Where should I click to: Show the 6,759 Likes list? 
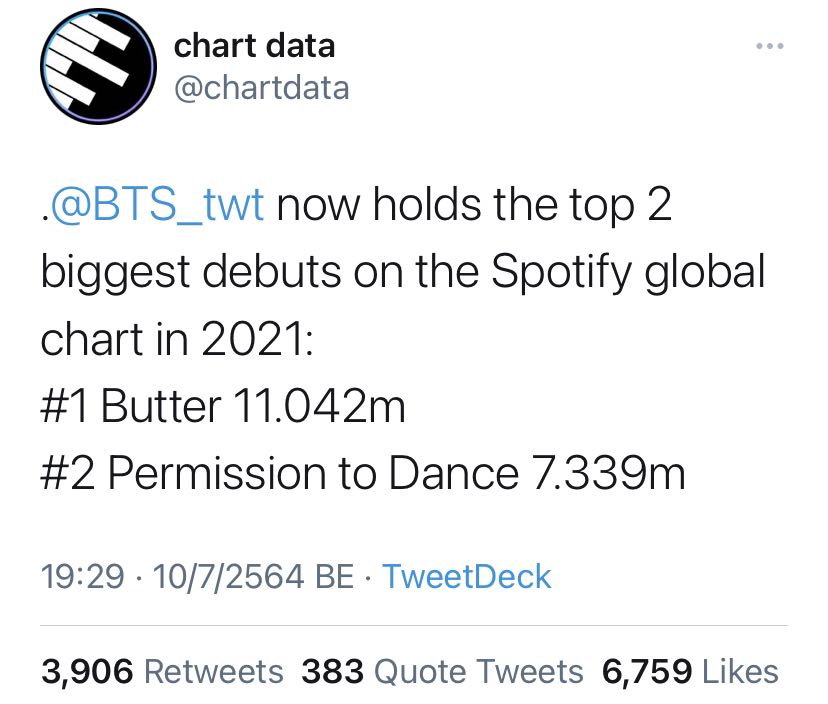pyautogui.click(x=690, y=672)
